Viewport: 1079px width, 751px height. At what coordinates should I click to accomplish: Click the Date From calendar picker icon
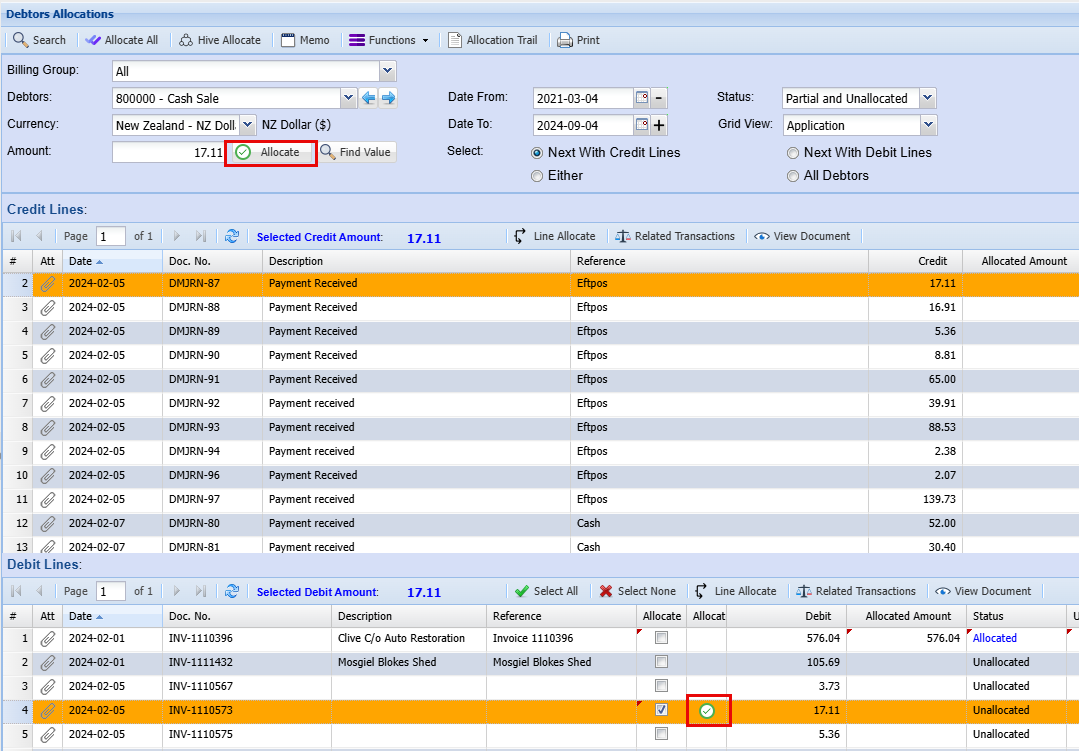pos(642,98)
